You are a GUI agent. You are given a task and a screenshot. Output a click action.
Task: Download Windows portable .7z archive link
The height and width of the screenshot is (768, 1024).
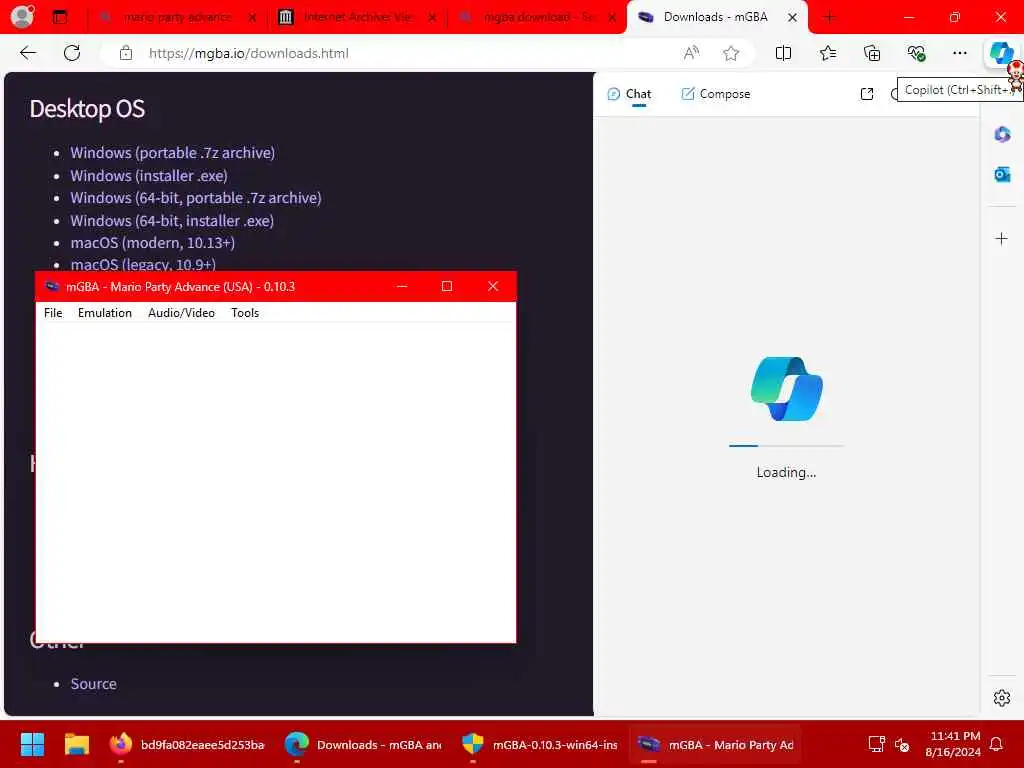(172, 153)
